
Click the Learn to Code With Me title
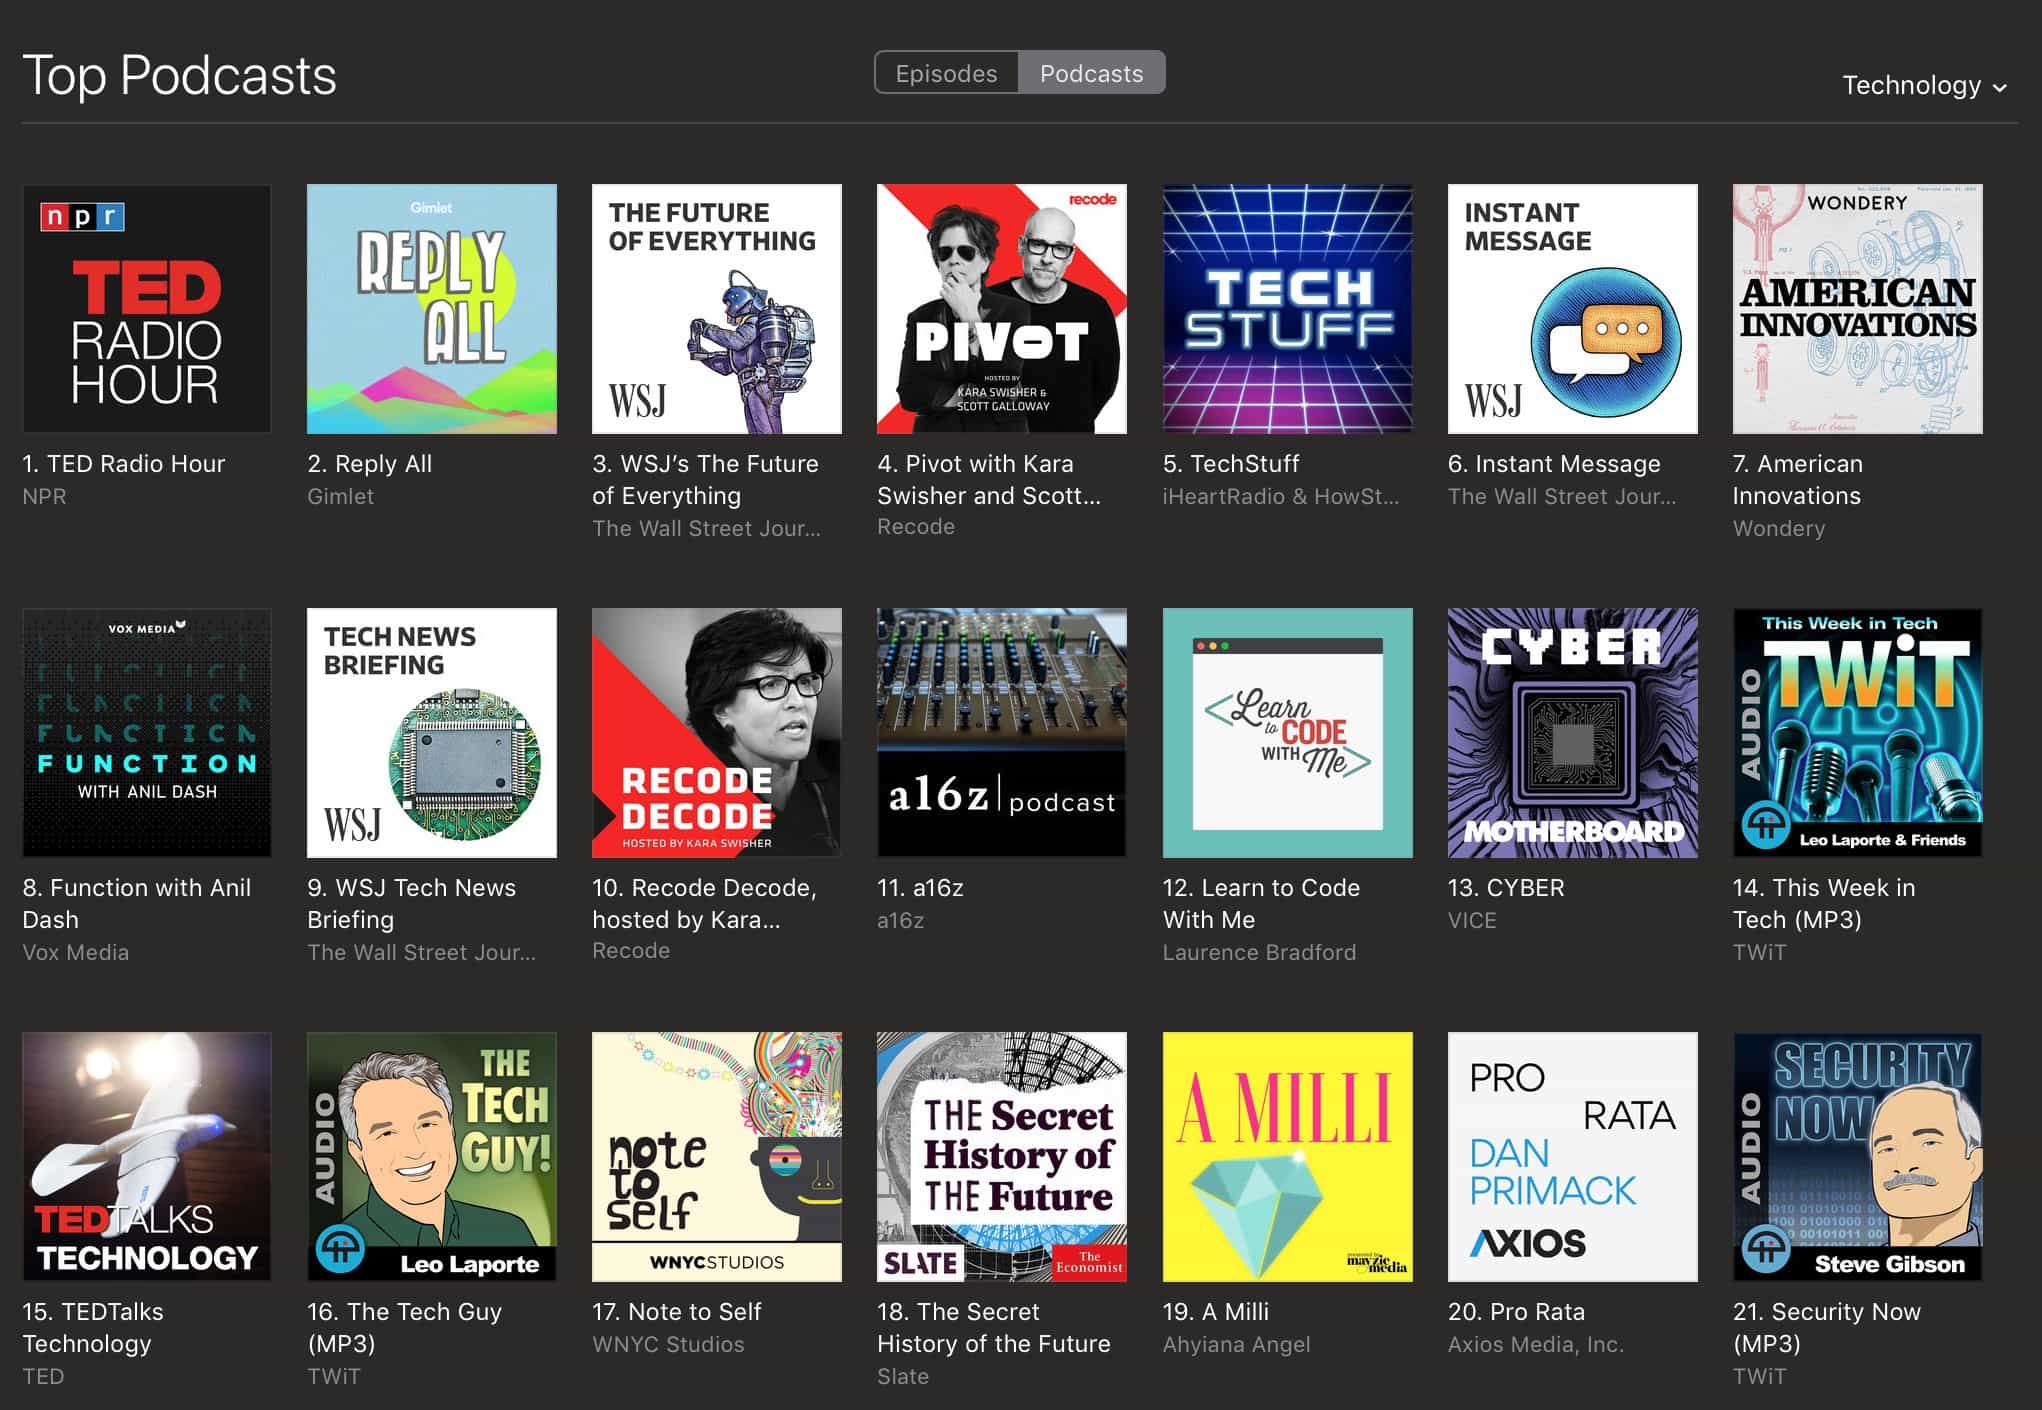tap(1260, 903)
